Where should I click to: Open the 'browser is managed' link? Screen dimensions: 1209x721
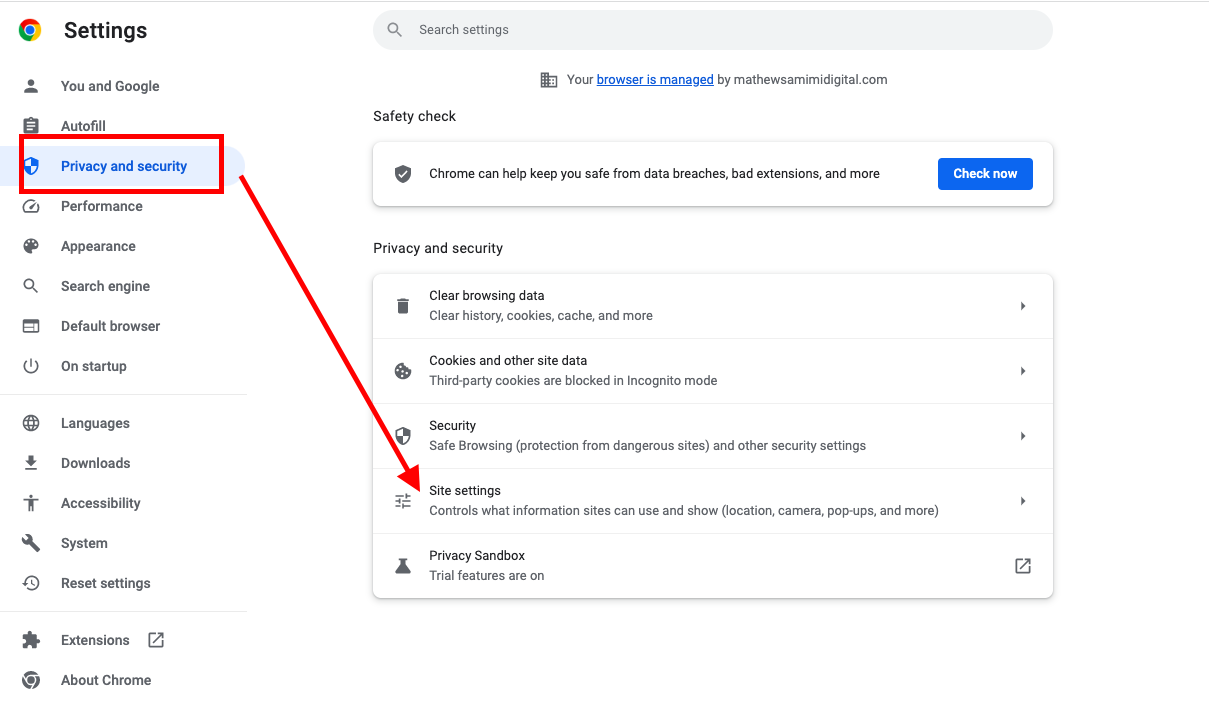pyautogui.click(x=655, y=80)
